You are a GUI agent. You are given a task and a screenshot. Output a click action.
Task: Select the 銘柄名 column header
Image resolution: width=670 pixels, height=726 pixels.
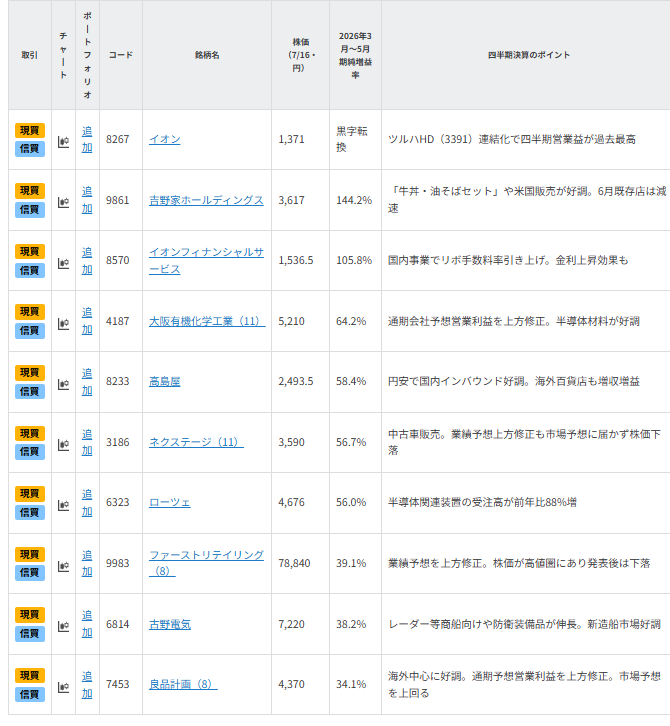207,55
